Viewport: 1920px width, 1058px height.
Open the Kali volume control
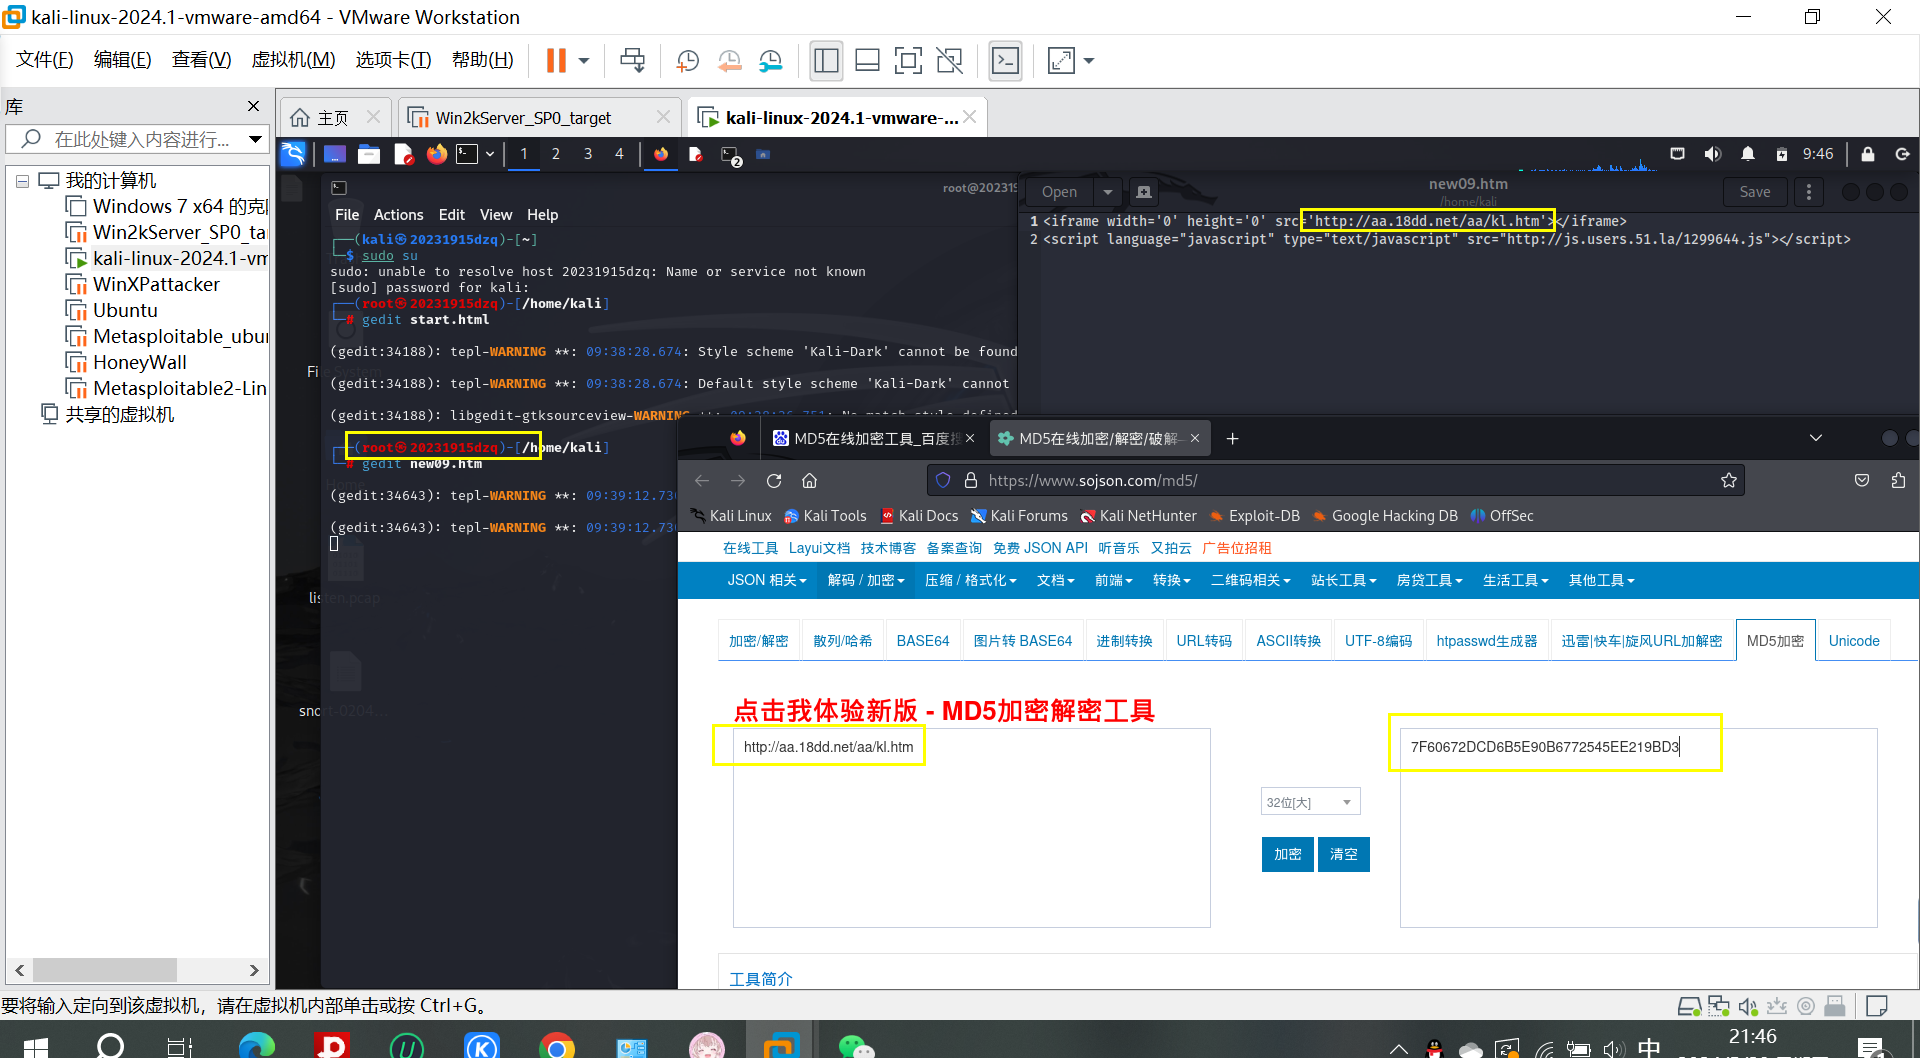point(1713,154)
